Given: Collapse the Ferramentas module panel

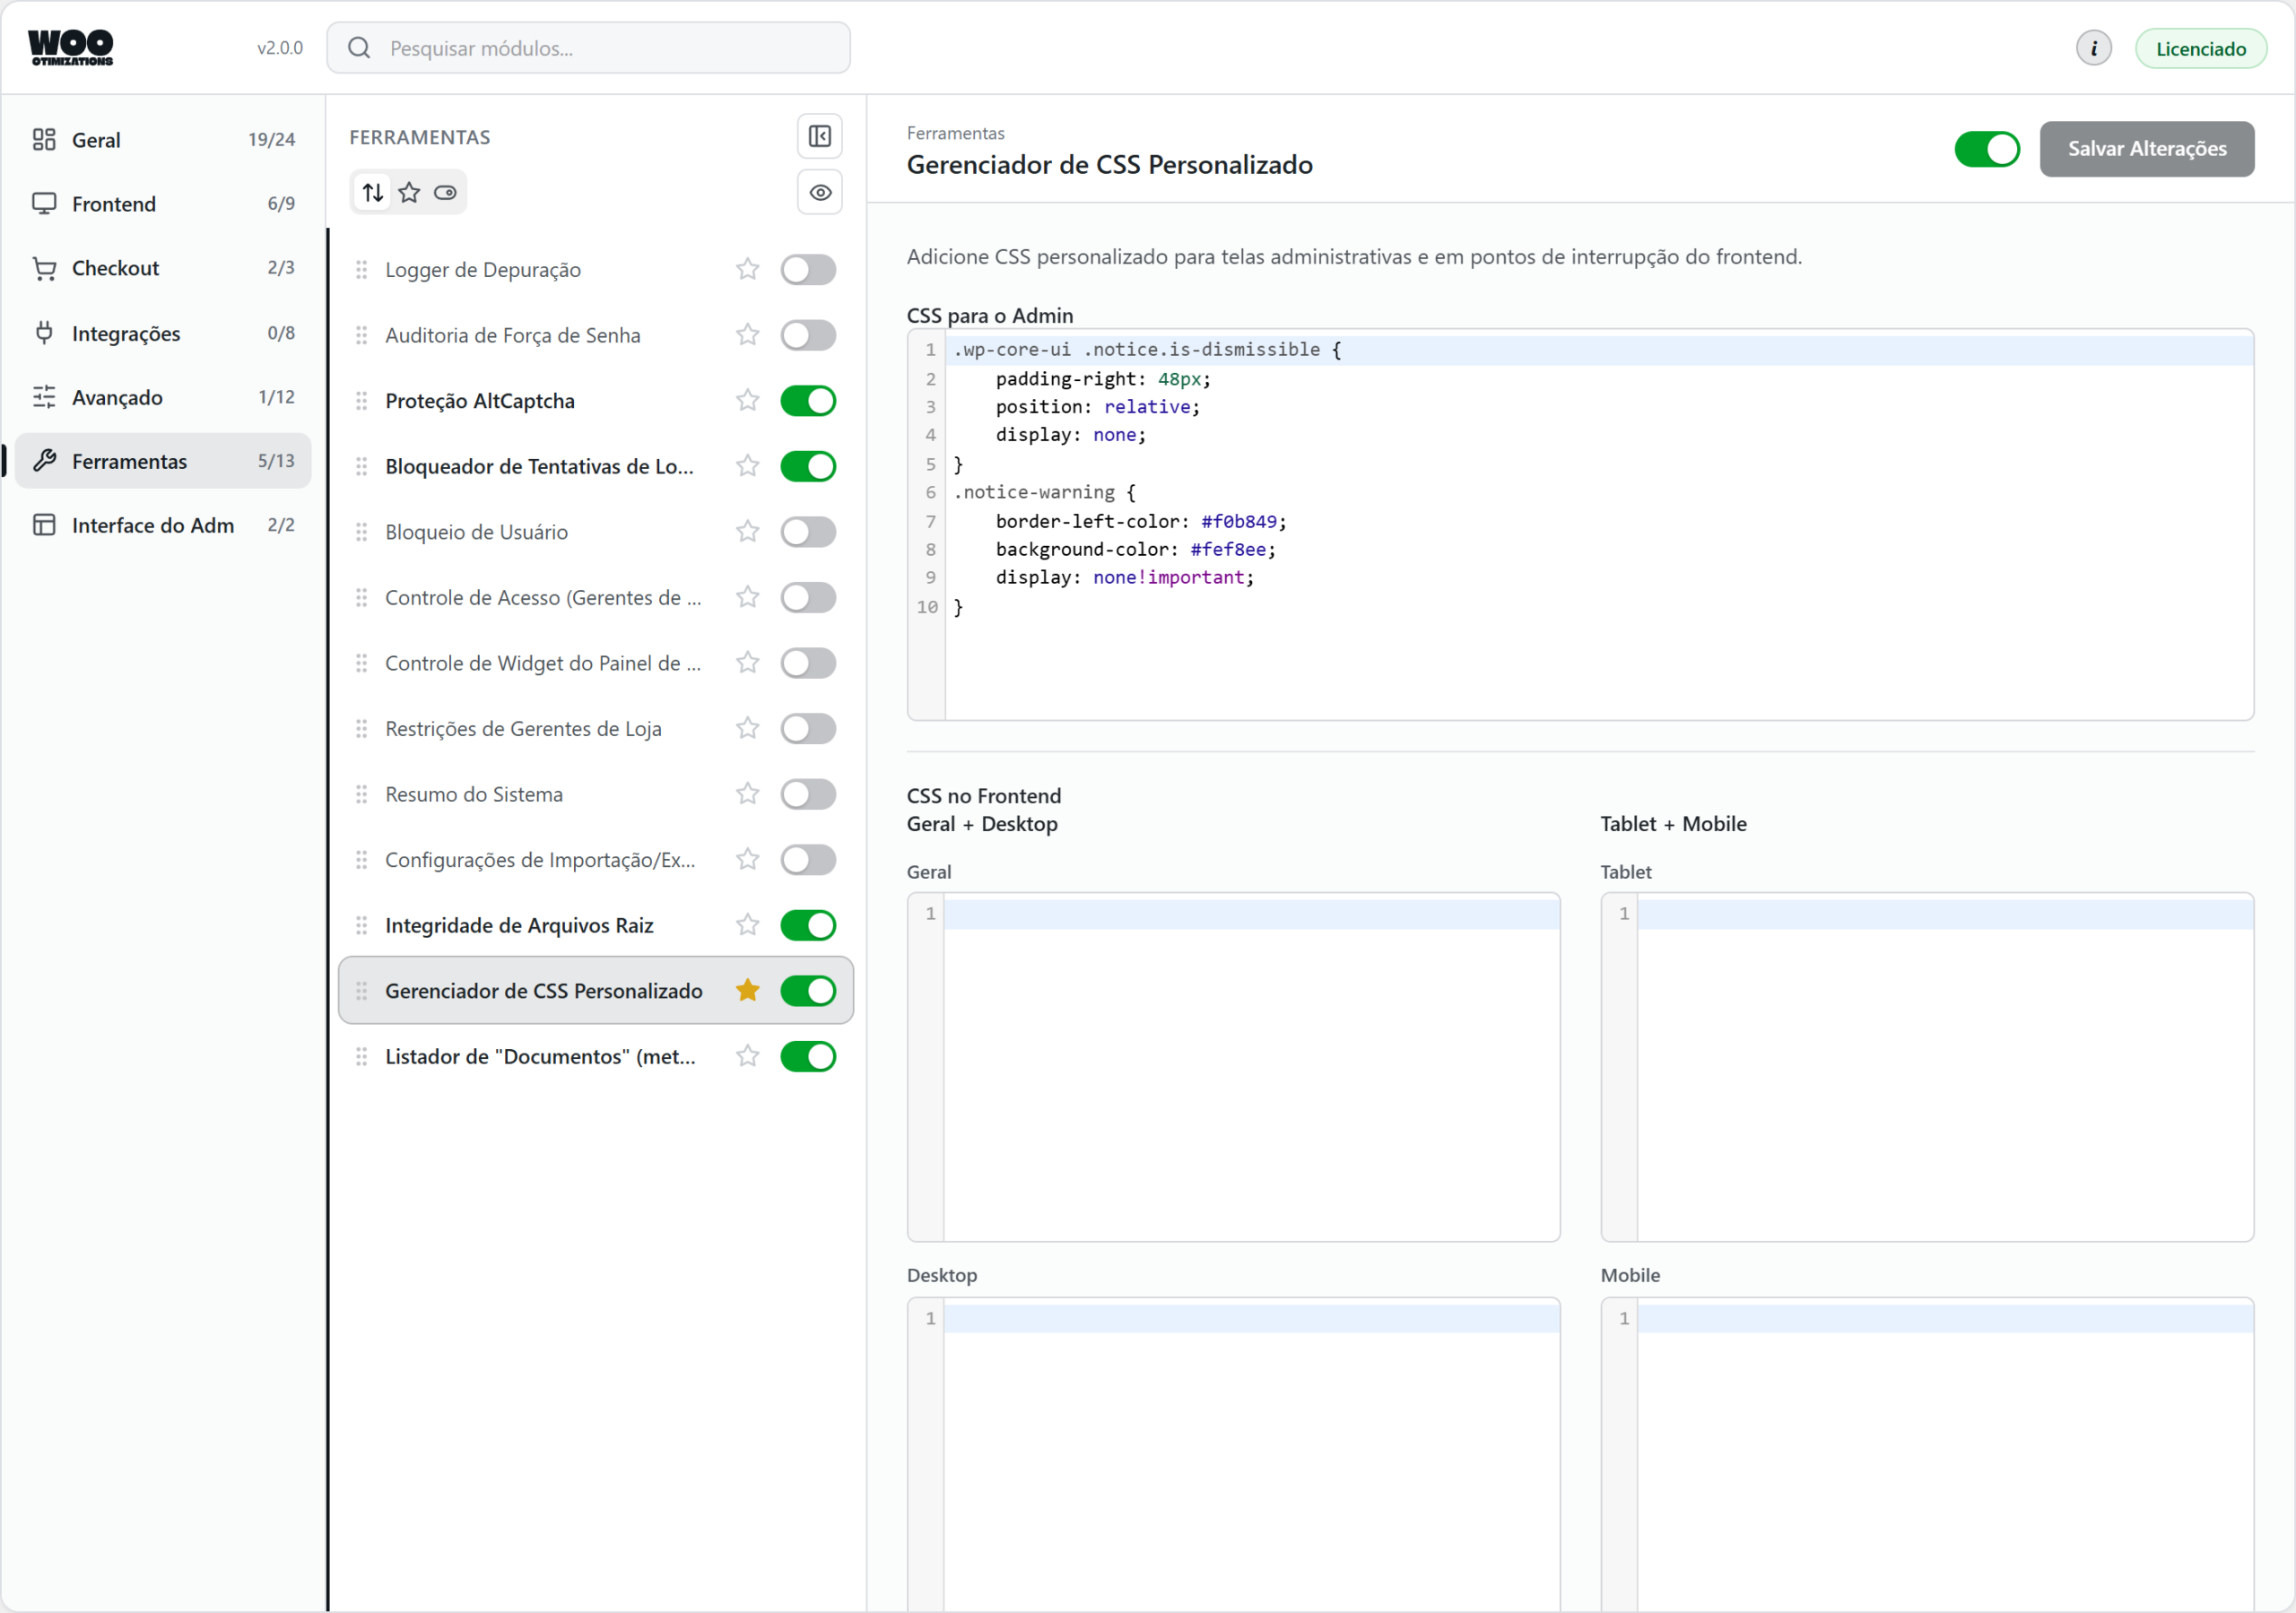Looking at the screenshot, I should click(x=819, y=136).
